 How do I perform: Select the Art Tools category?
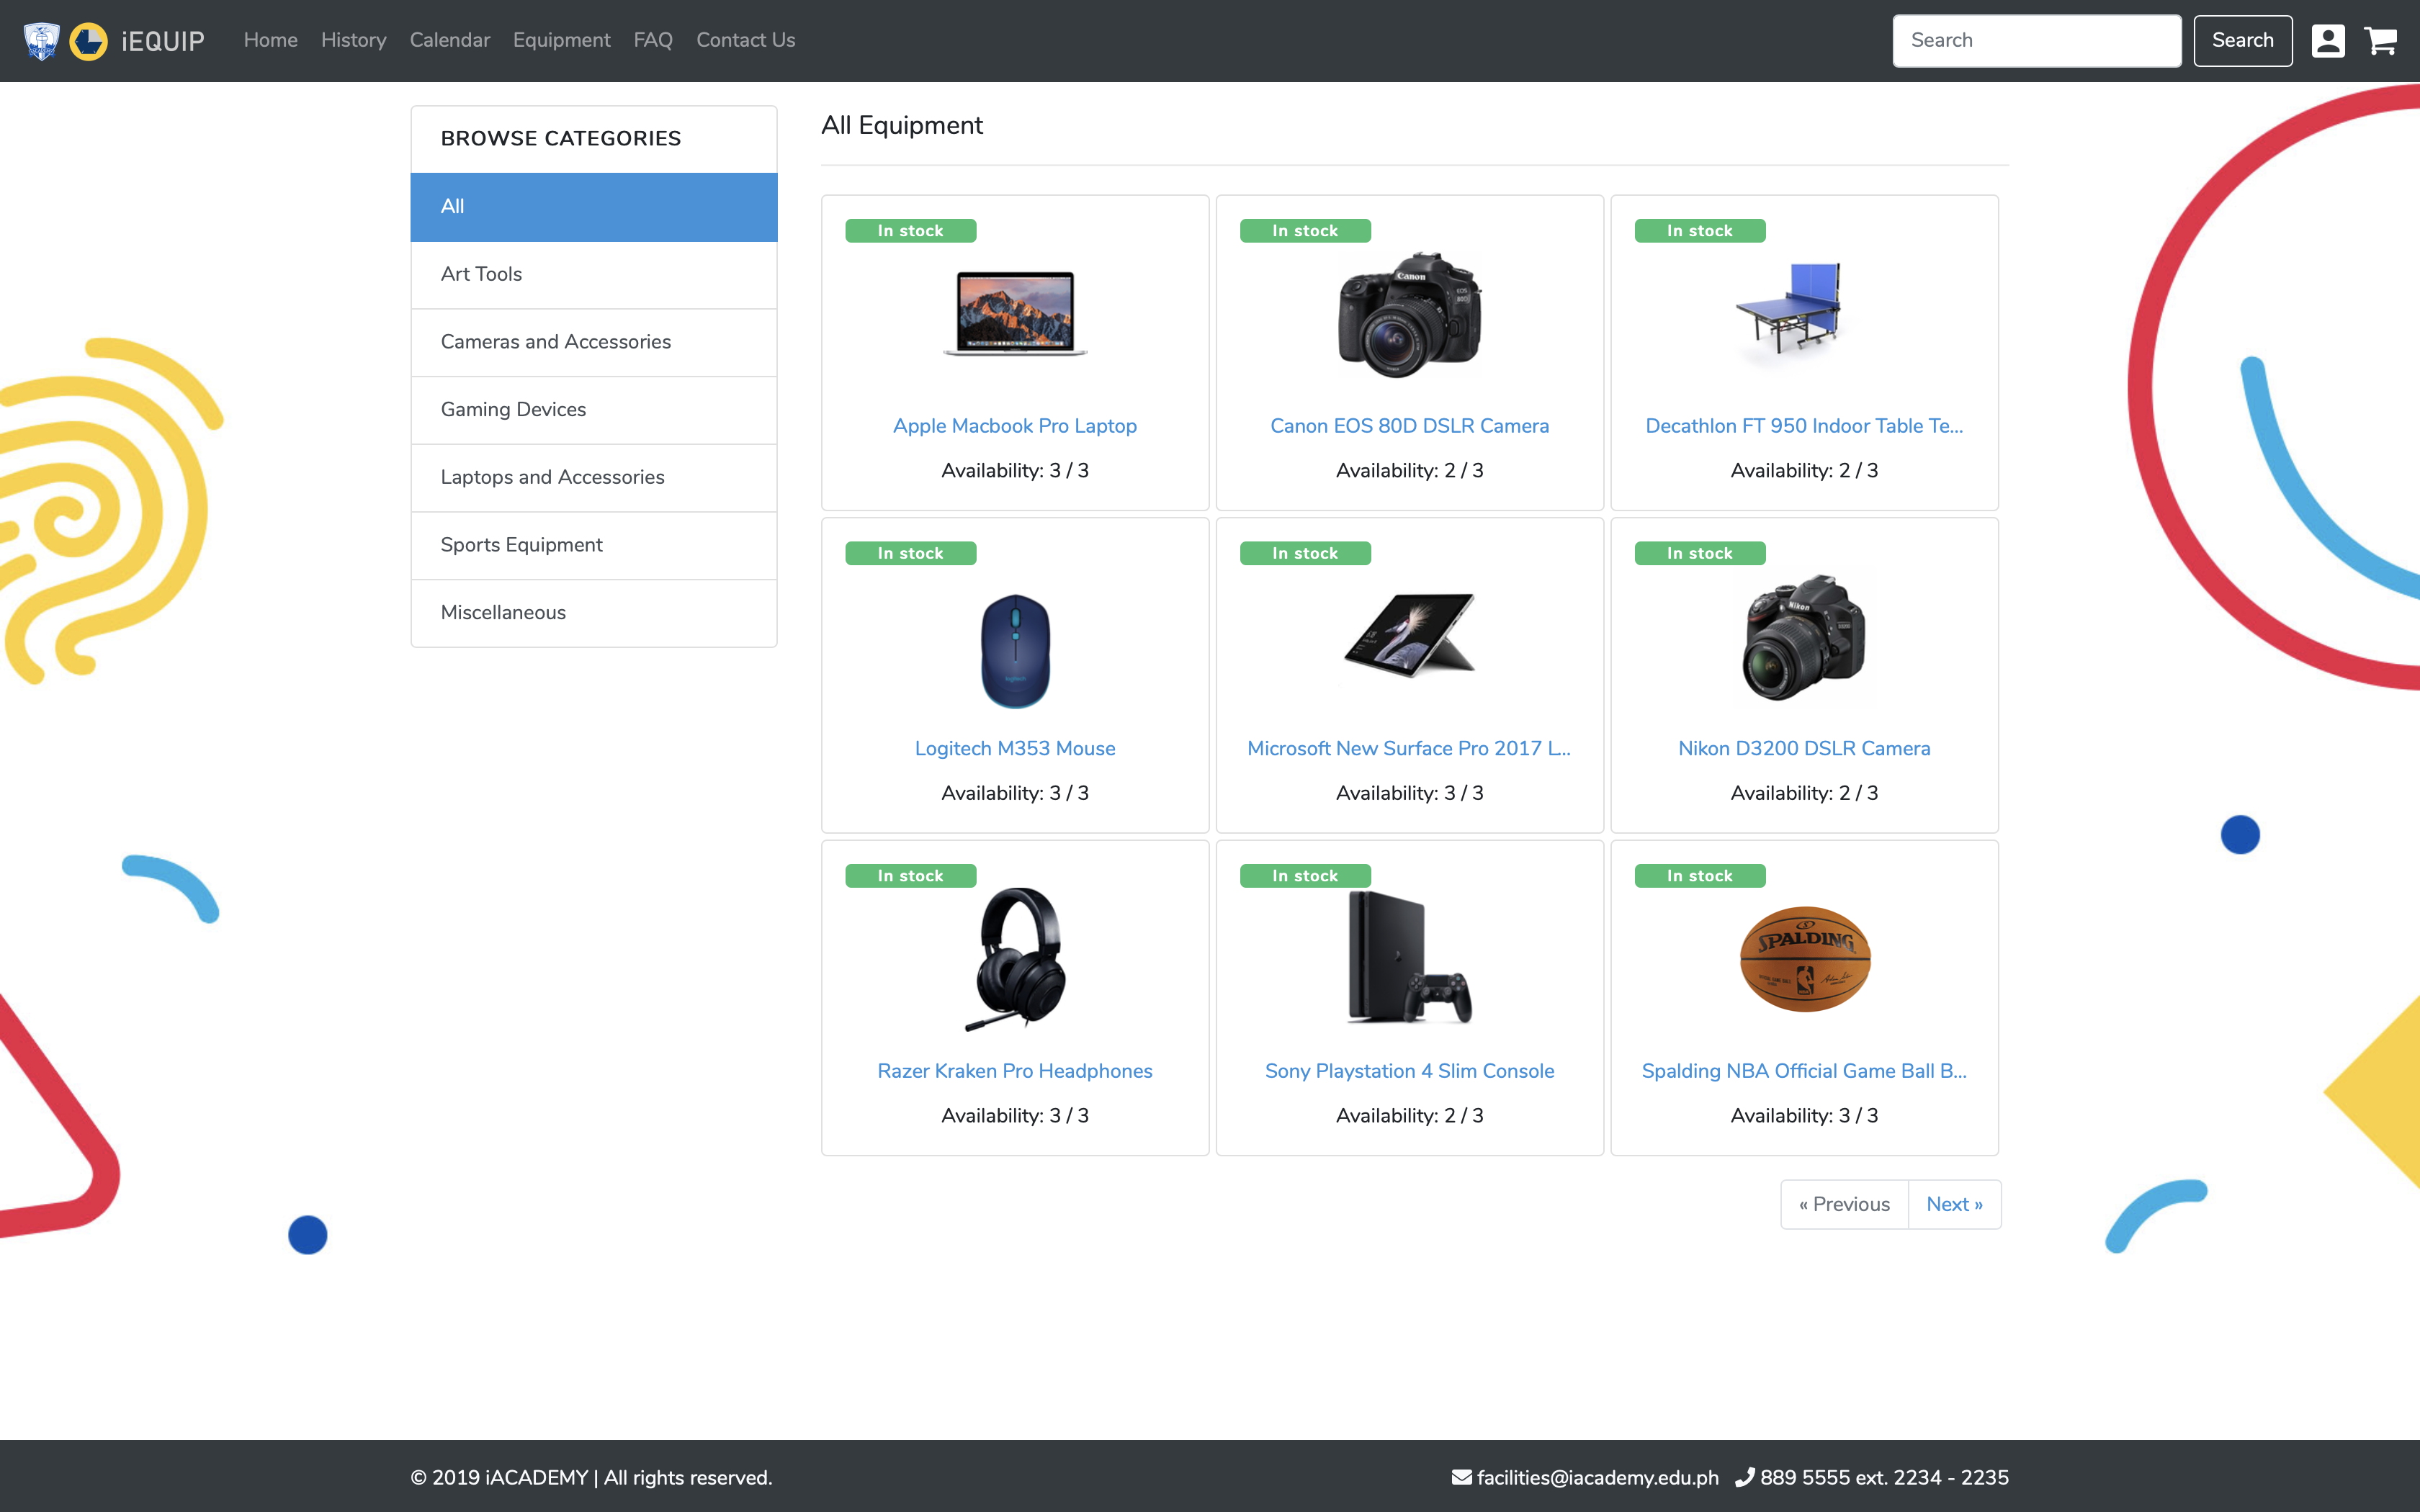pos(594,275)
